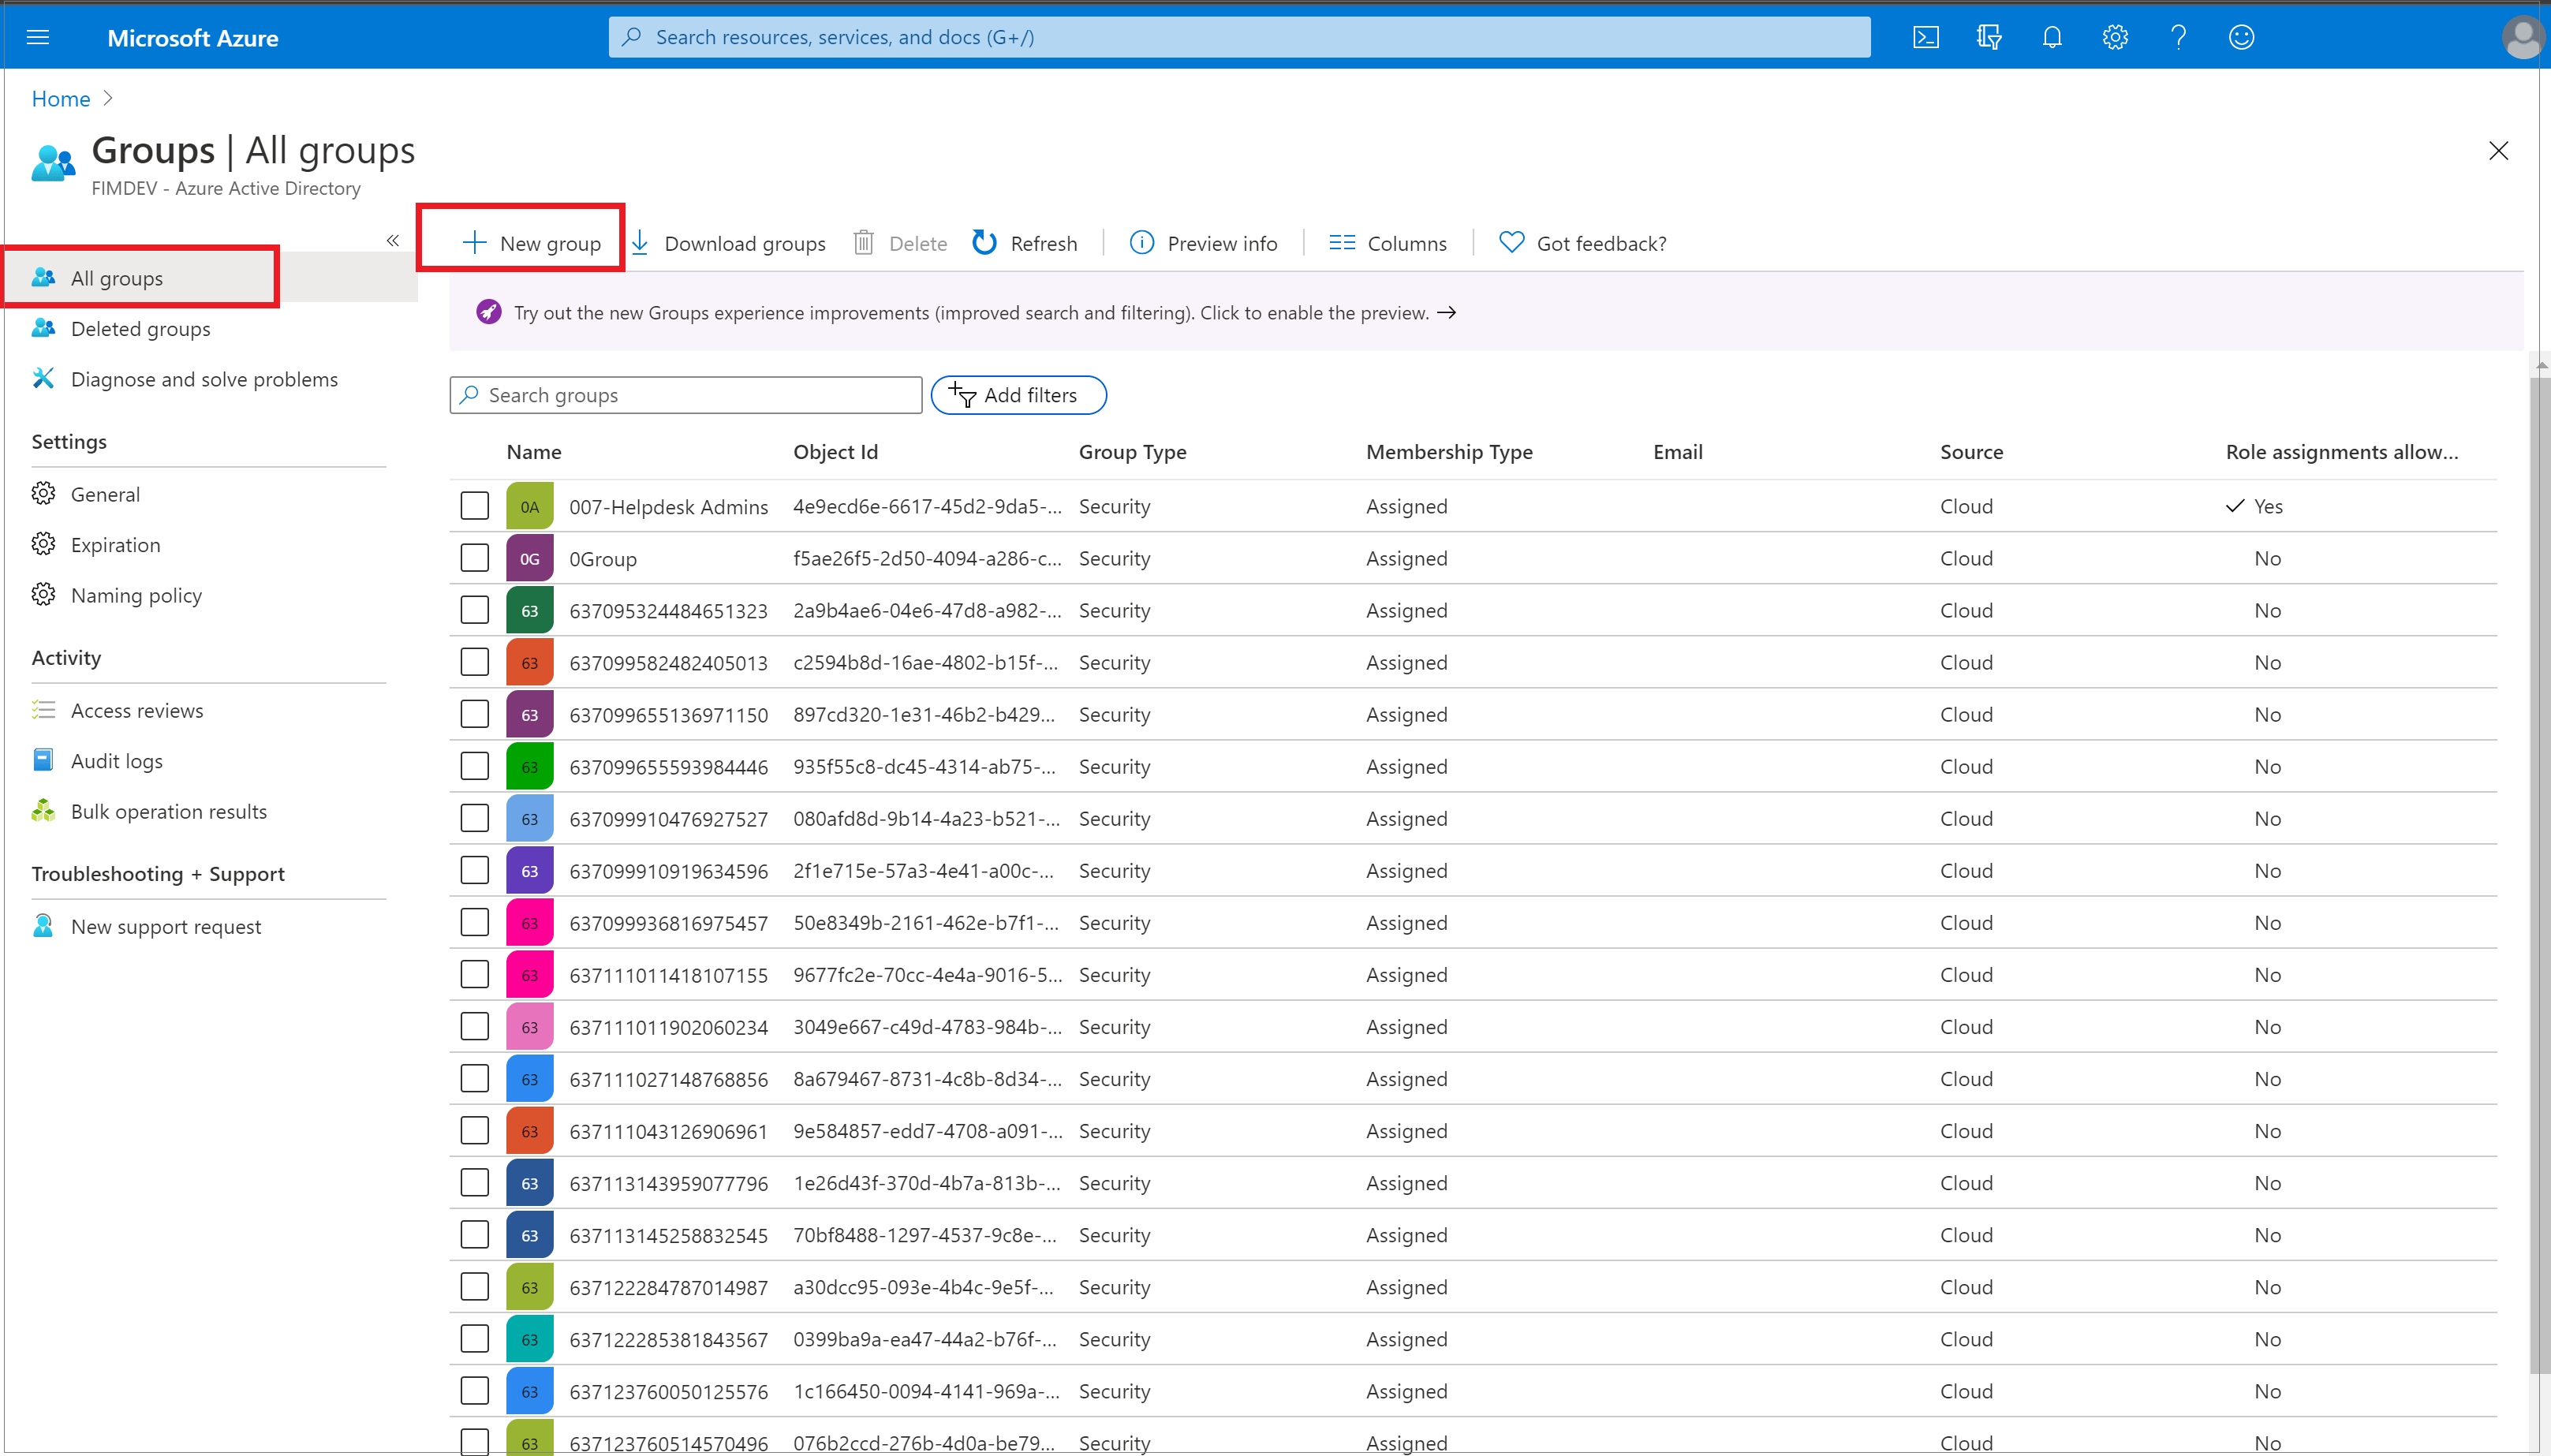This screenshot has width=2551, height=1456.
Task: Click the 0G purple avatar of 0Group
Action: pos(530,558)
